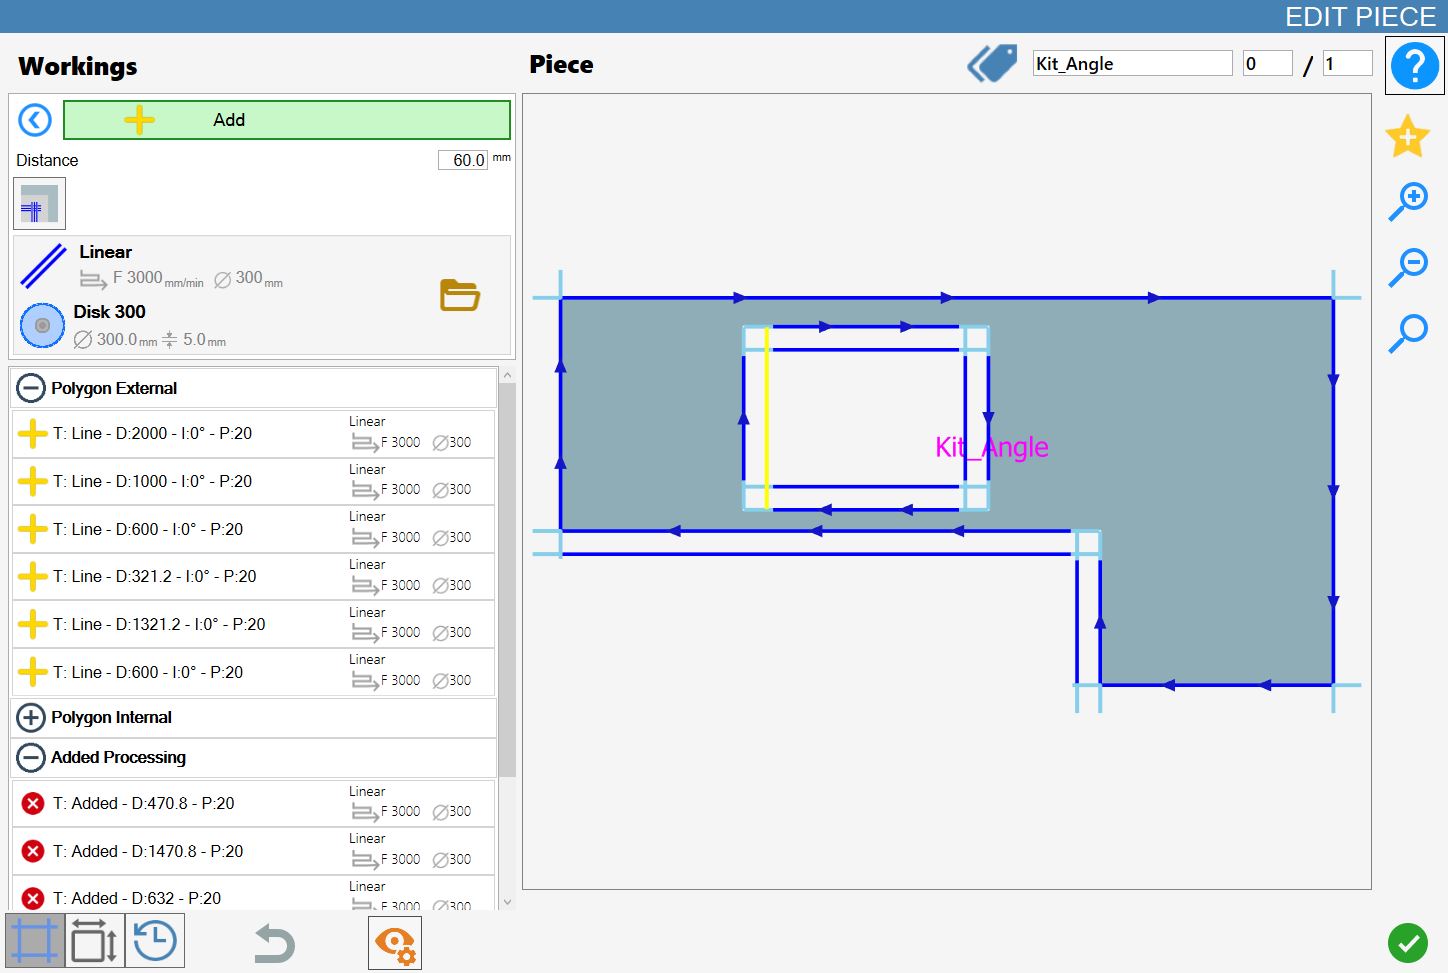Viewport: 1448px width, 973px height.
Task: Click the piece count field showing 0
Action: pos(1268,63)
